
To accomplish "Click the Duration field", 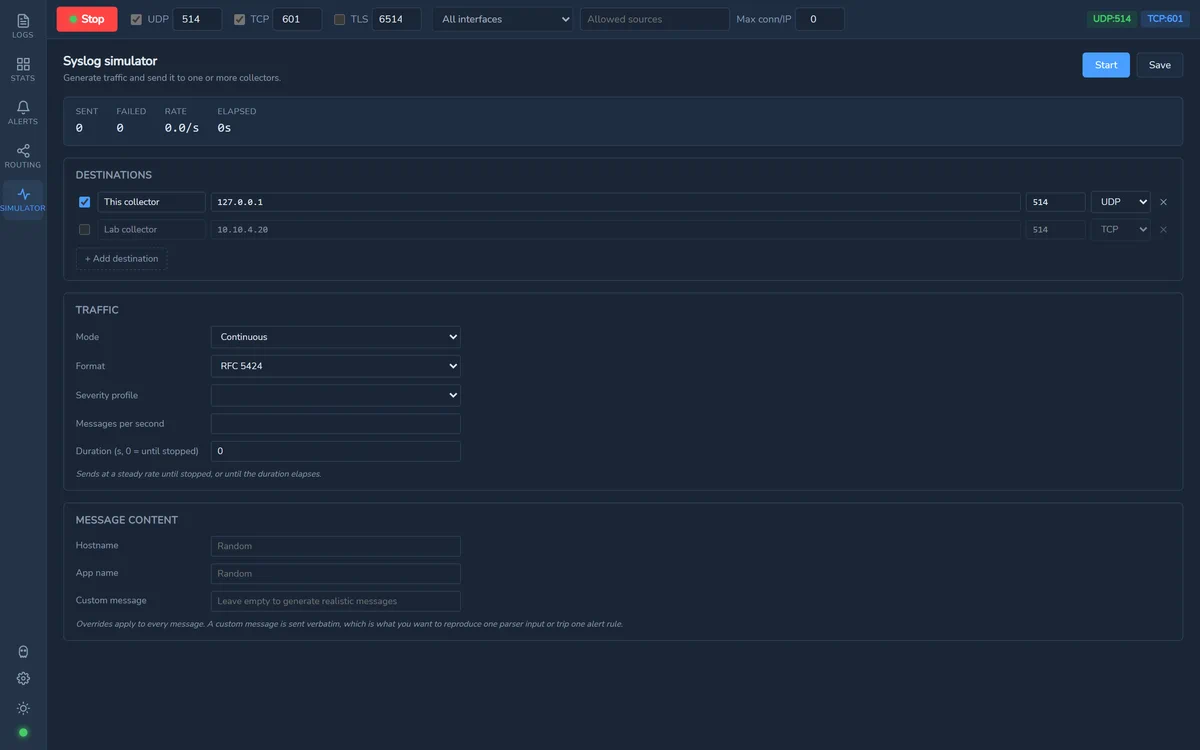I will coord(336,452).
